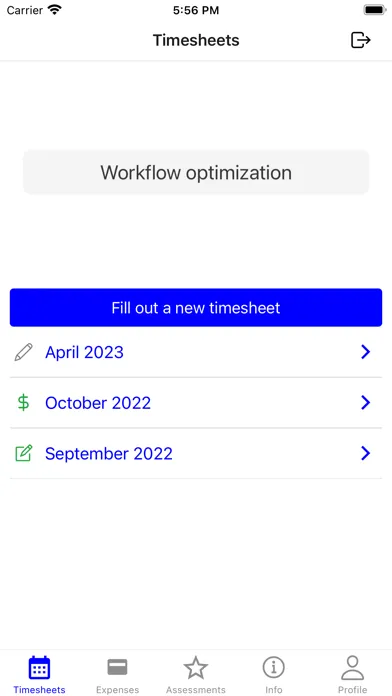Select the Workflow optimization project box
Image resolution: width=392 pixels, height=696 pixels.
point(196,172)
